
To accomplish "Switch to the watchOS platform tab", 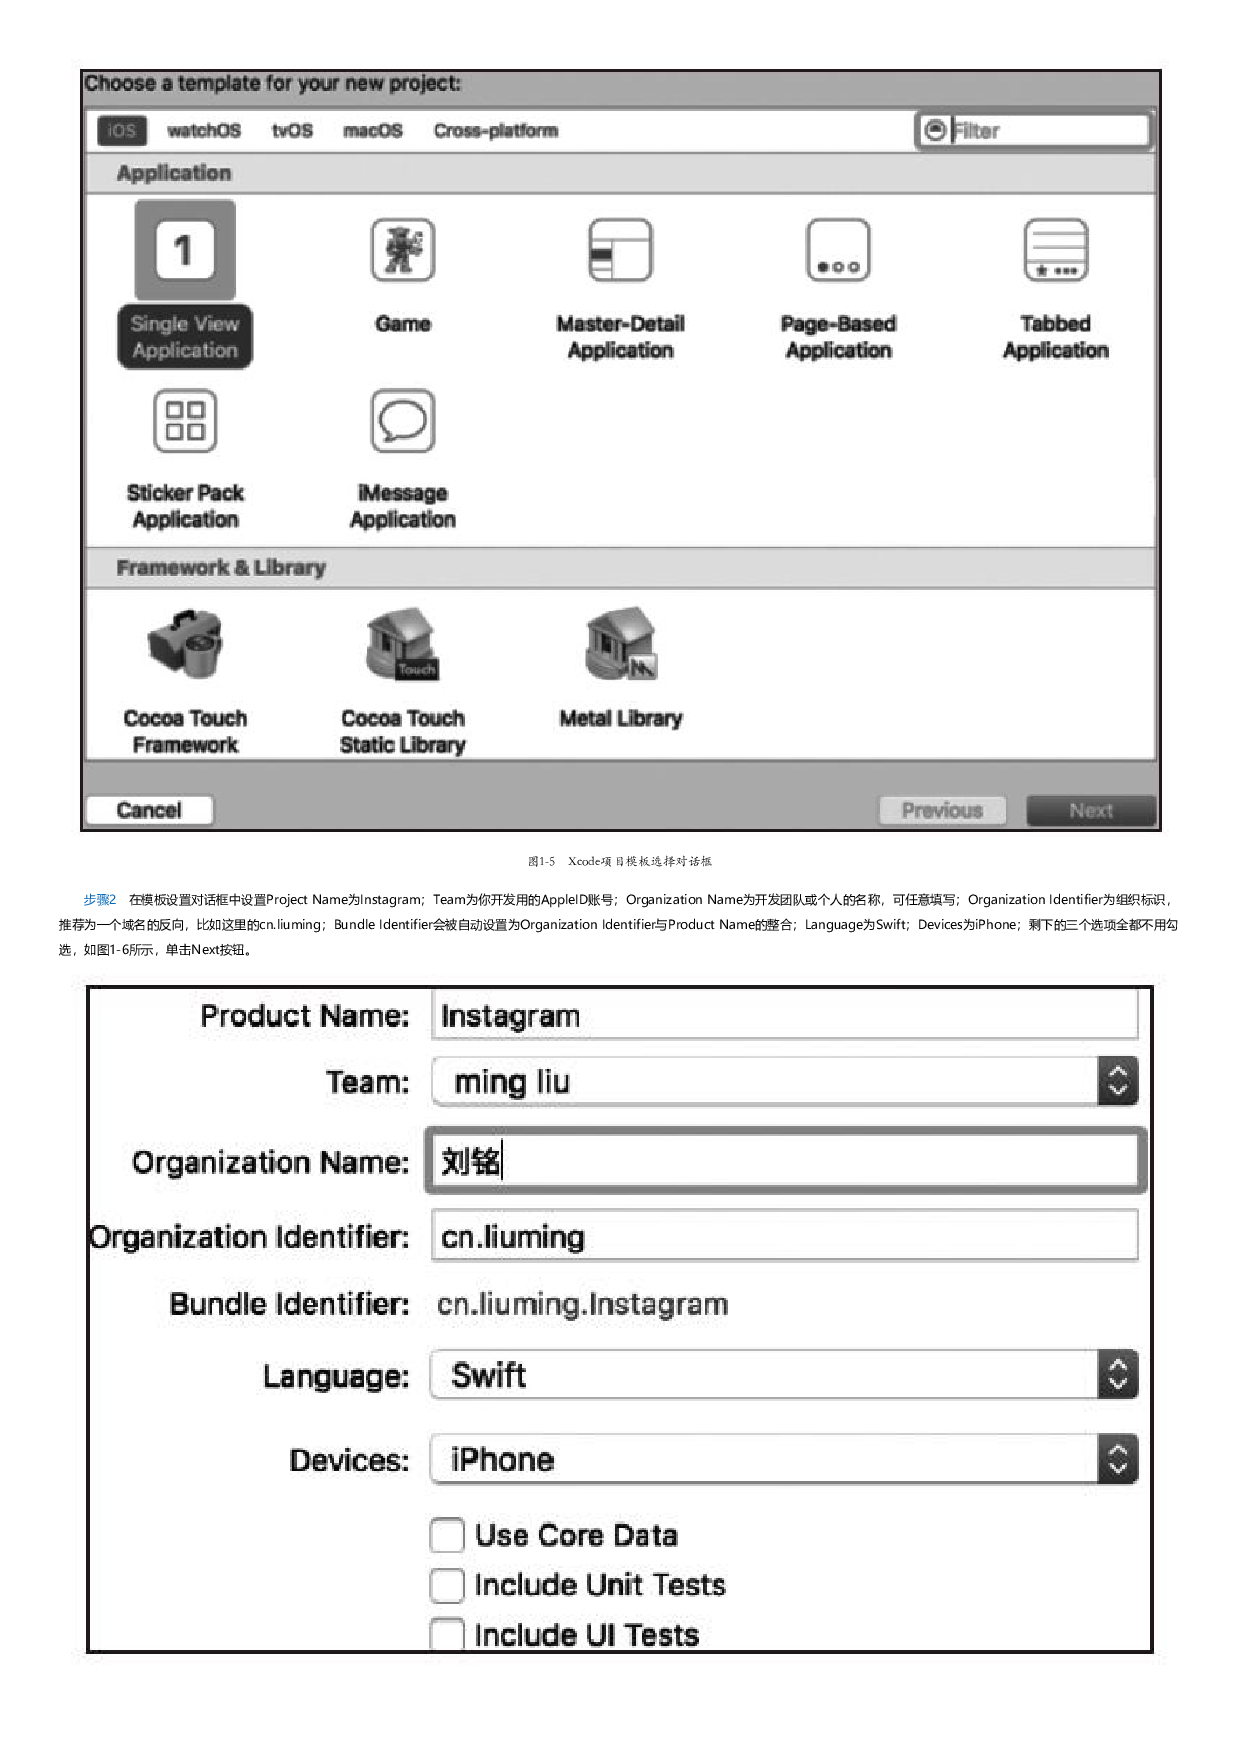I will pyautogui.click(x=204, y=131).
